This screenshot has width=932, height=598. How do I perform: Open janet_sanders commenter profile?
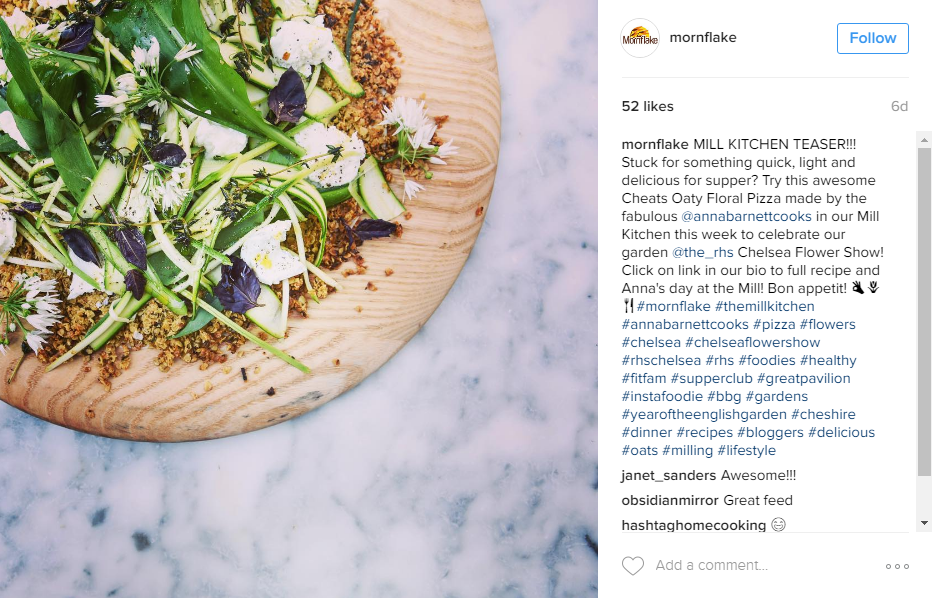point(669,476)
